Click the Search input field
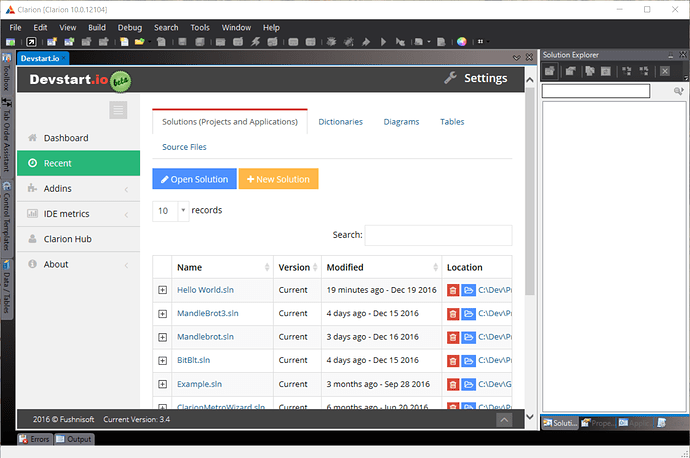Viewport: 690px width, 458px height. [x=438, y=235]
